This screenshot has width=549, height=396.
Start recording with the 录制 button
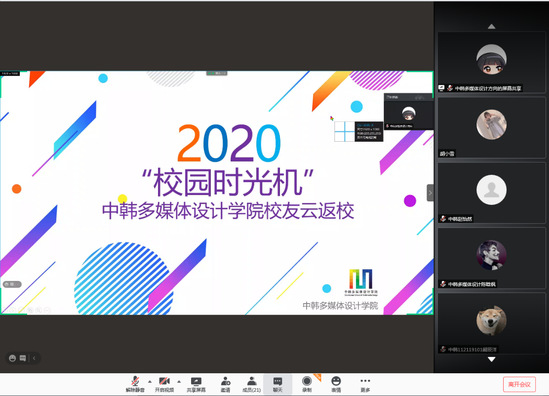(x=307, y=384)
